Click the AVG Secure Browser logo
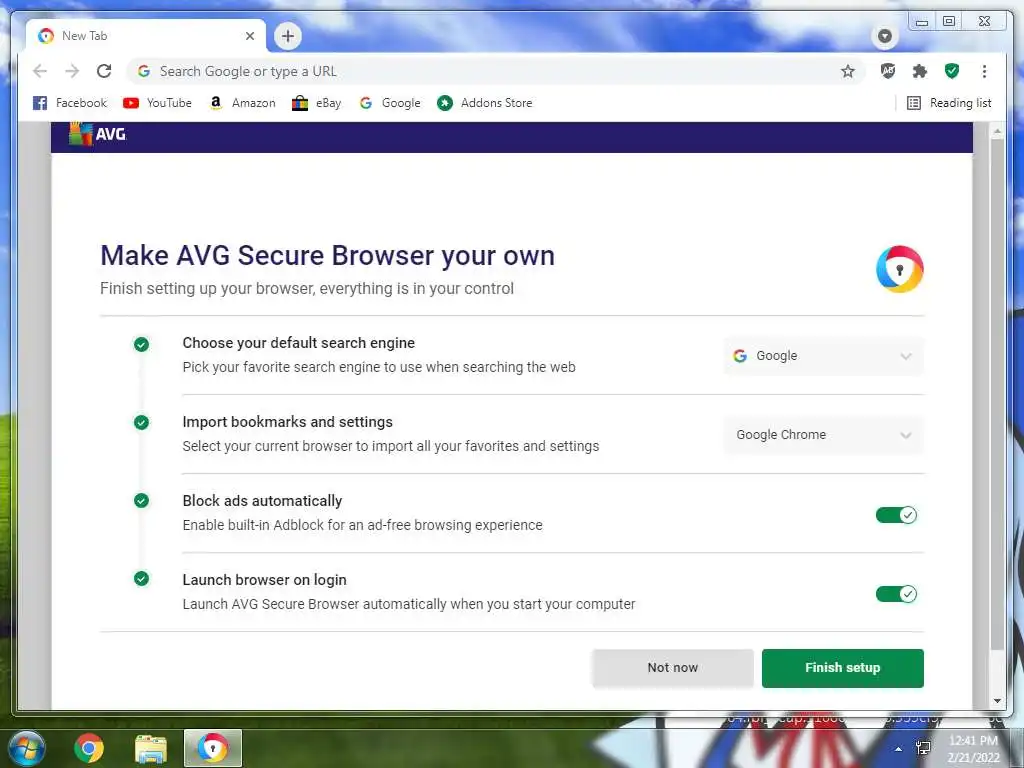This screenshot has width=1024, height=768. (899, 269)
